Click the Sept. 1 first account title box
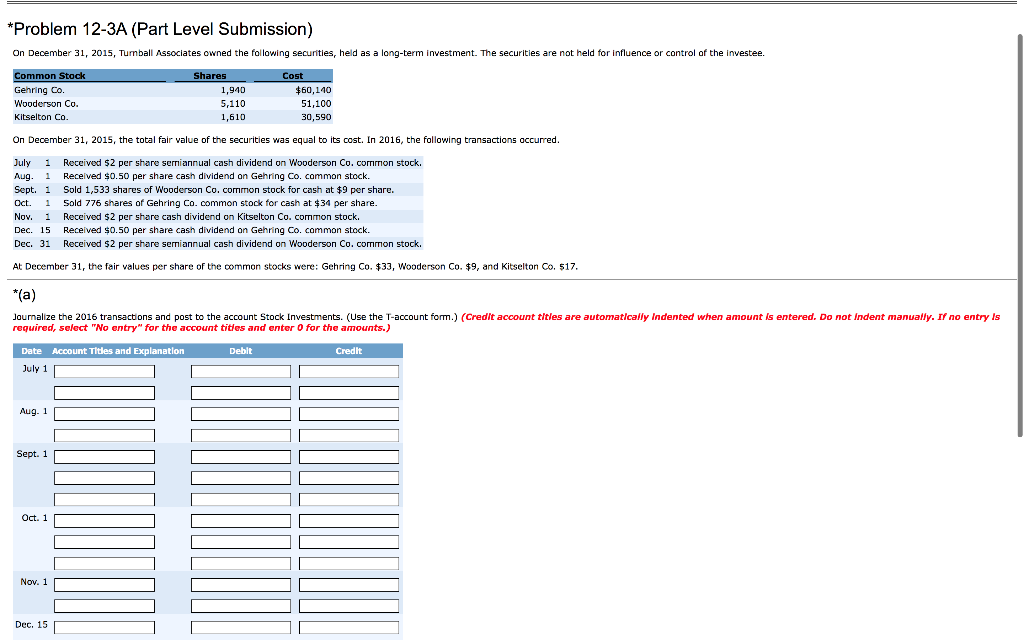Image resolution: width=1024 pixels, height=640 pixels. (105, 455)
